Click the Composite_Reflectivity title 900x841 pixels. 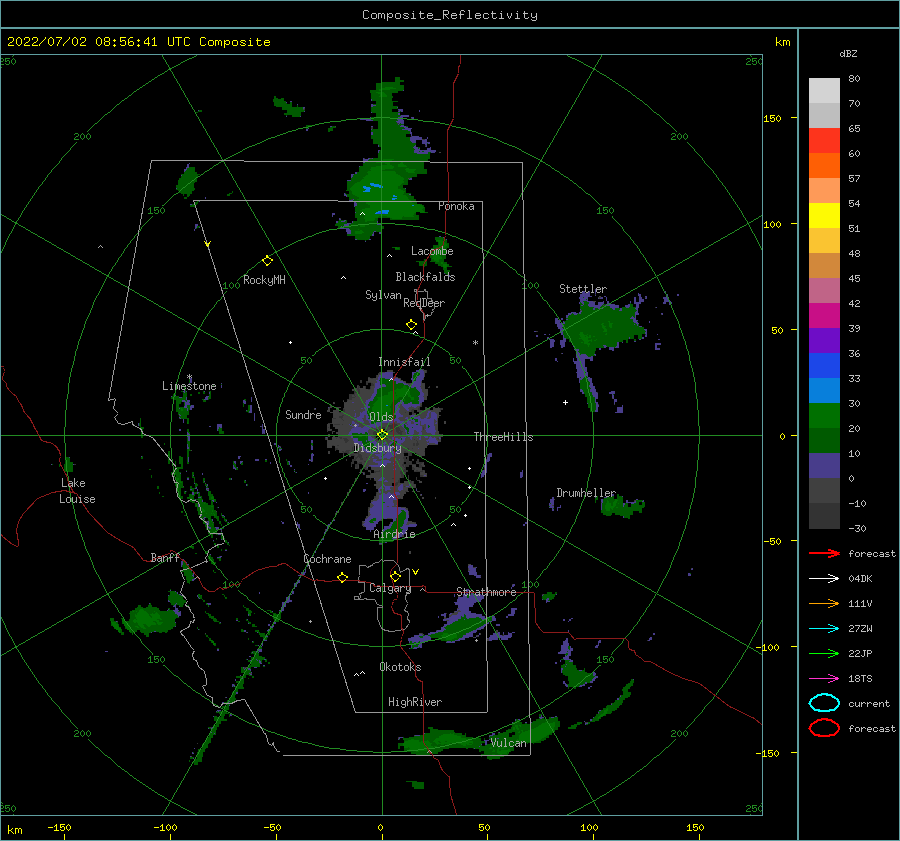coord(450,15)
